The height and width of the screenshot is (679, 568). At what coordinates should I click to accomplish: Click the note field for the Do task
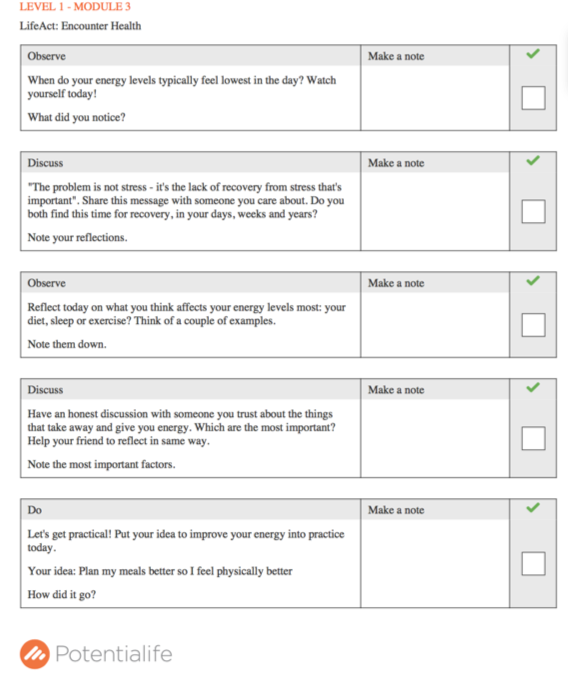point(435,563)
